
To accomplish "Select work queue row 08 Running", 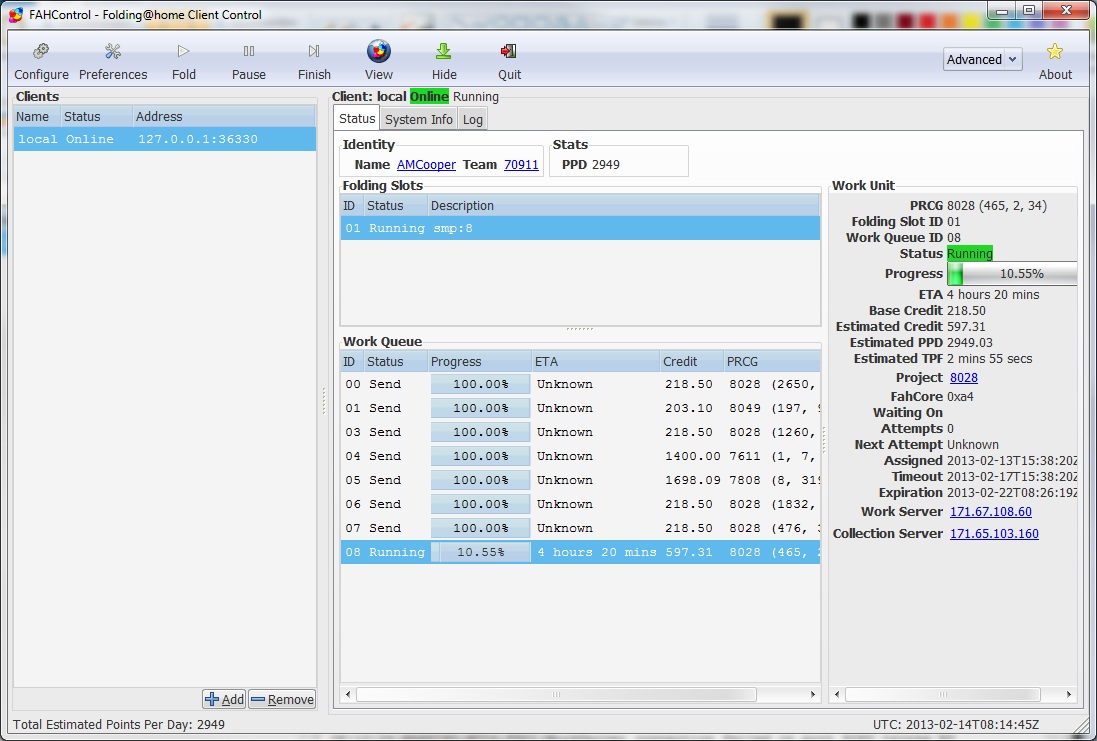I will tap(580, 552).
